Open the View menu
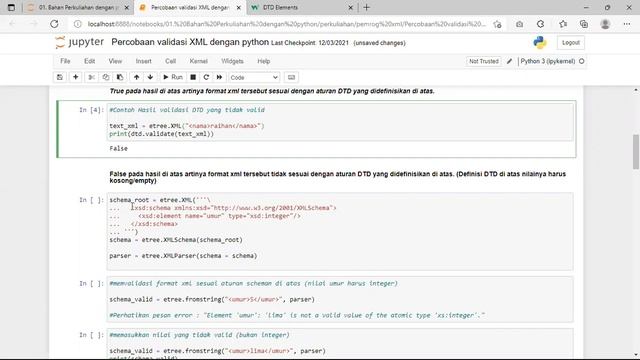This screenshot has width=640, height=360. pos(115,61)
